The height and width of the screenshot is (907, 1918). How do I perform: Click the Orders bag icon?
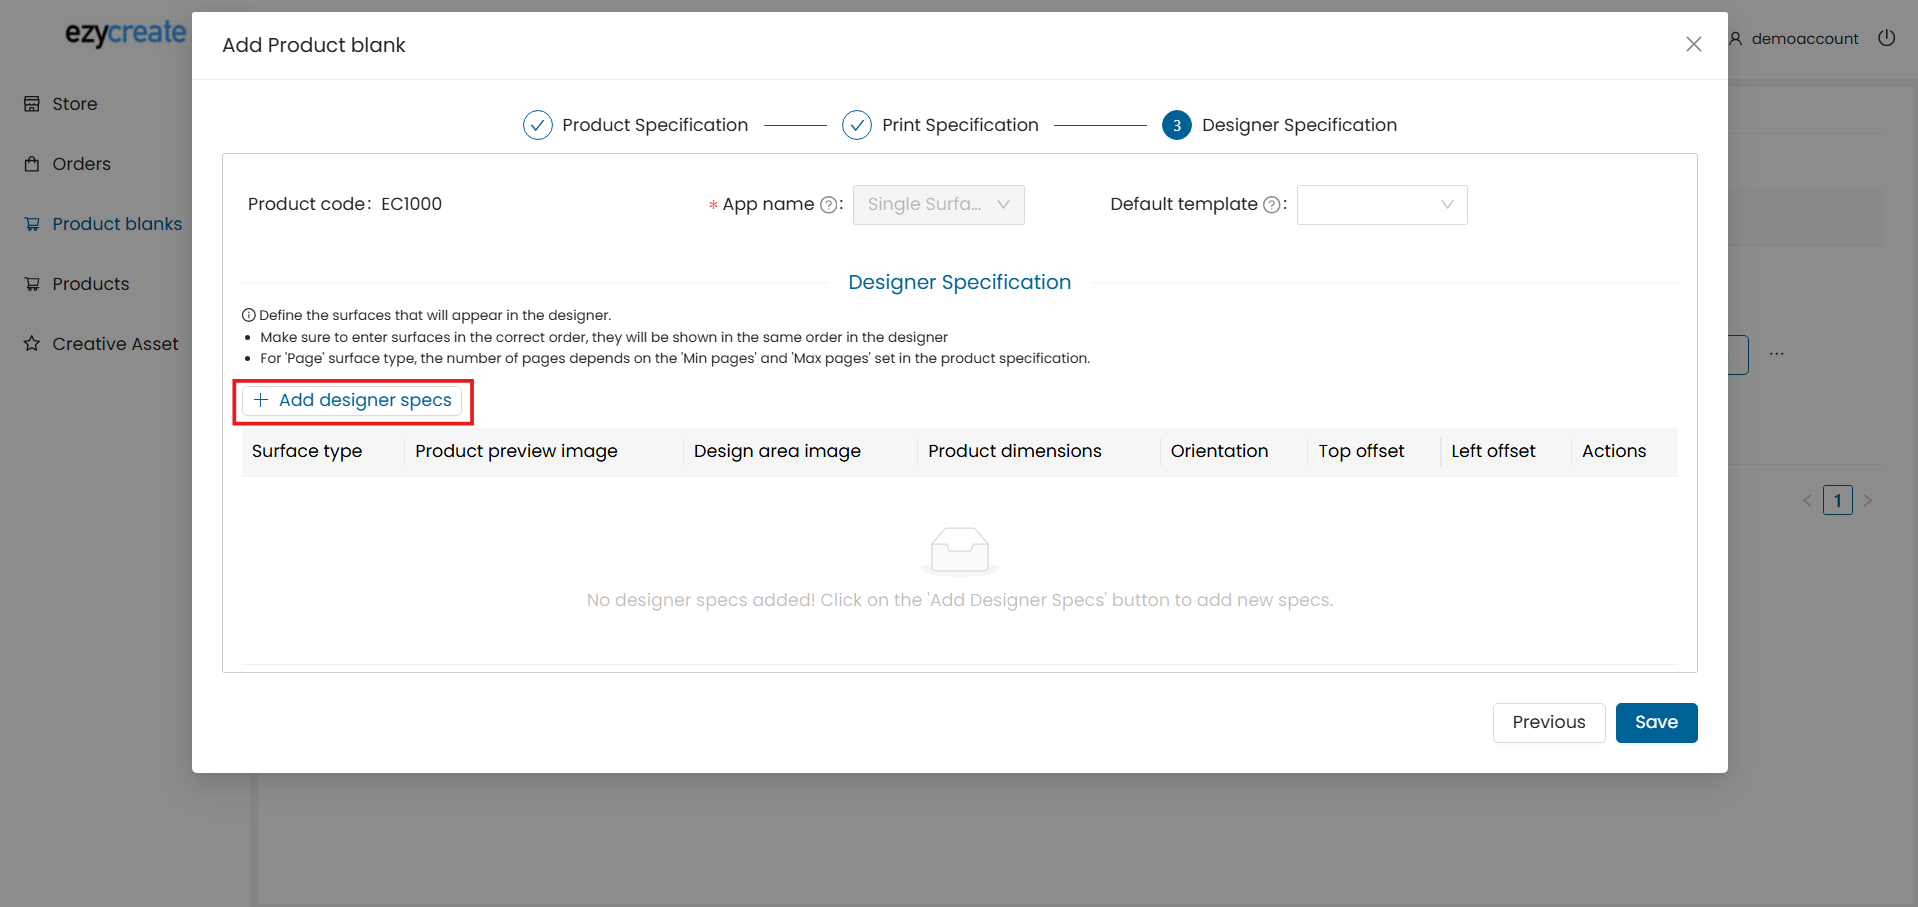pyautogui.click(x=32, y=164)
